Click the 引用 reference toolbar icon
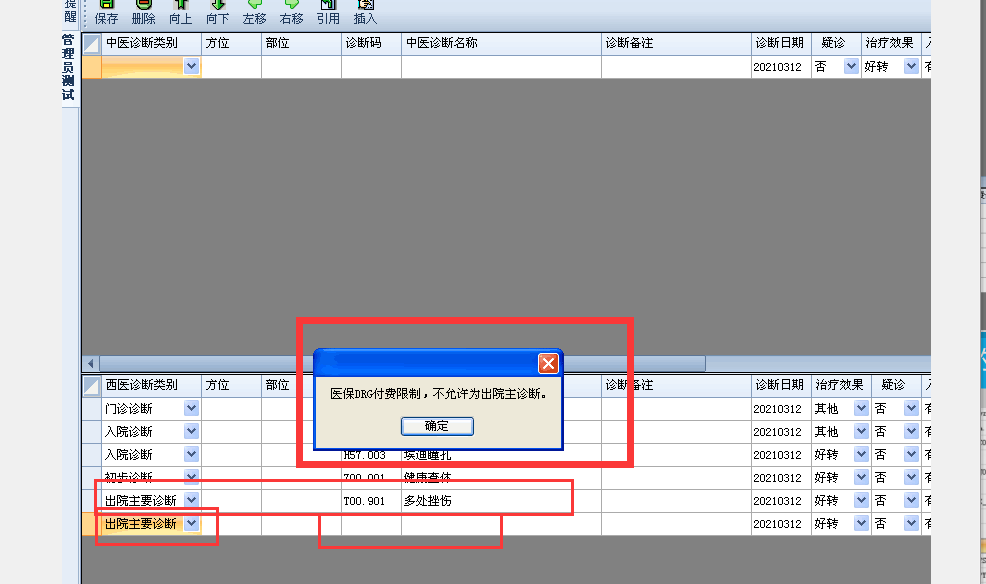Viewport: 986px width, 584px height. [x=328, y=12]
